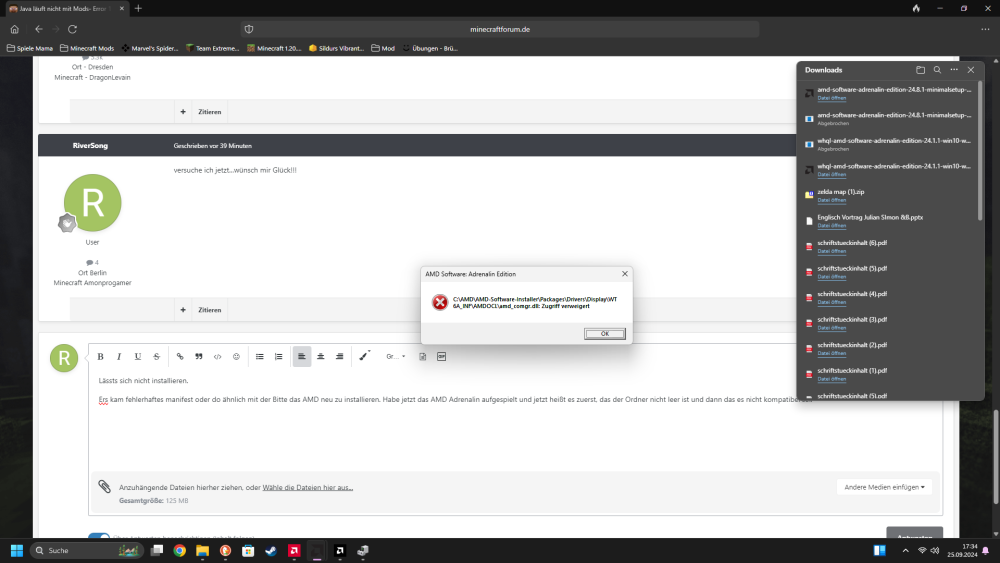
Task: Click 'Wähle die Dateien hier aus...' link
Action: [x=307, y=487]
